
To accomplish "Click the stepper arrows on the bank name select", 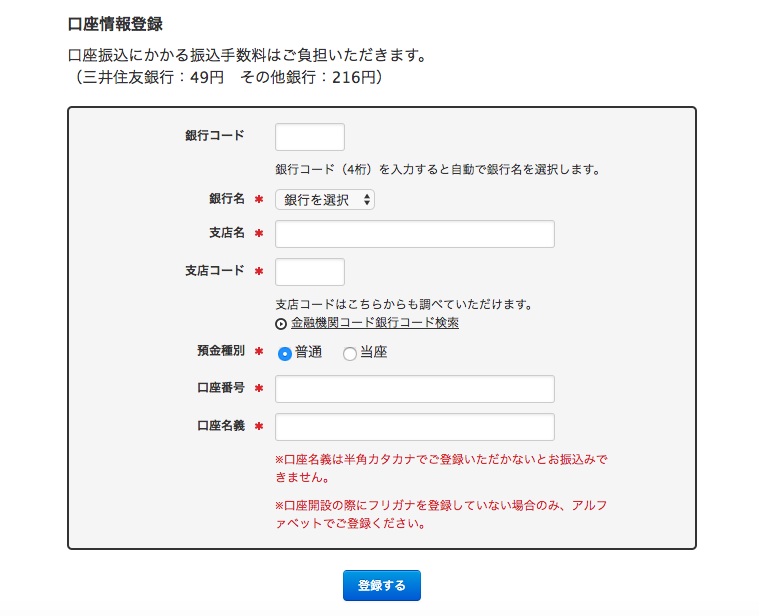I will (x=366, y=199).
